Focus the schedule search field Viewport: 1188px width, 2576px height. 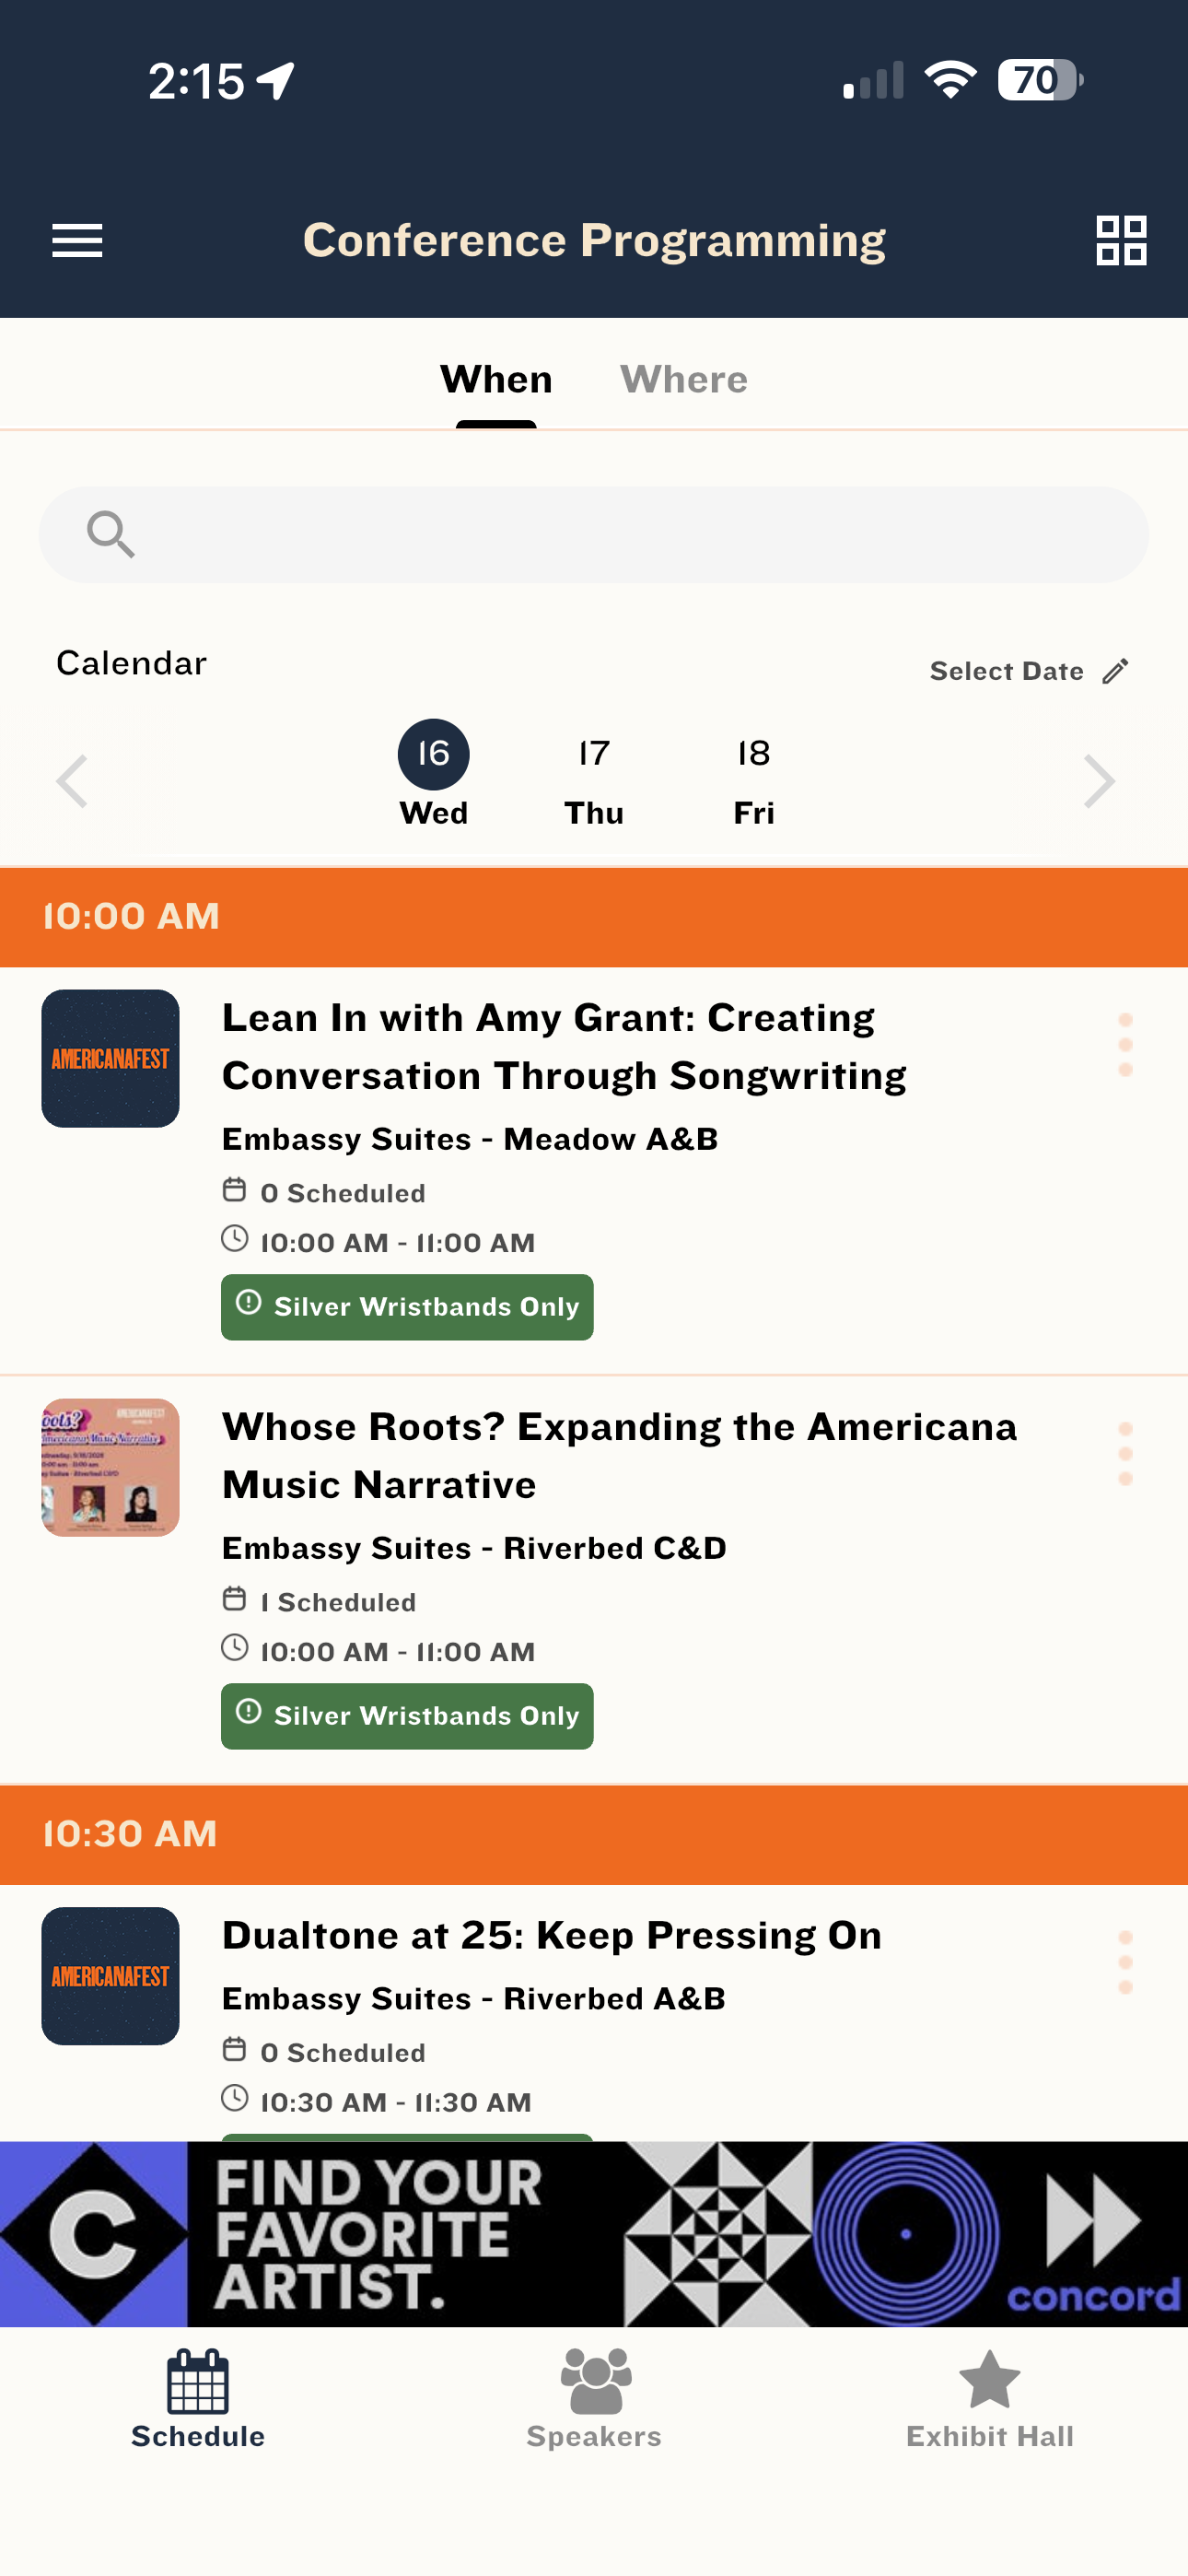pyautogui.click(x=594, y=535)
